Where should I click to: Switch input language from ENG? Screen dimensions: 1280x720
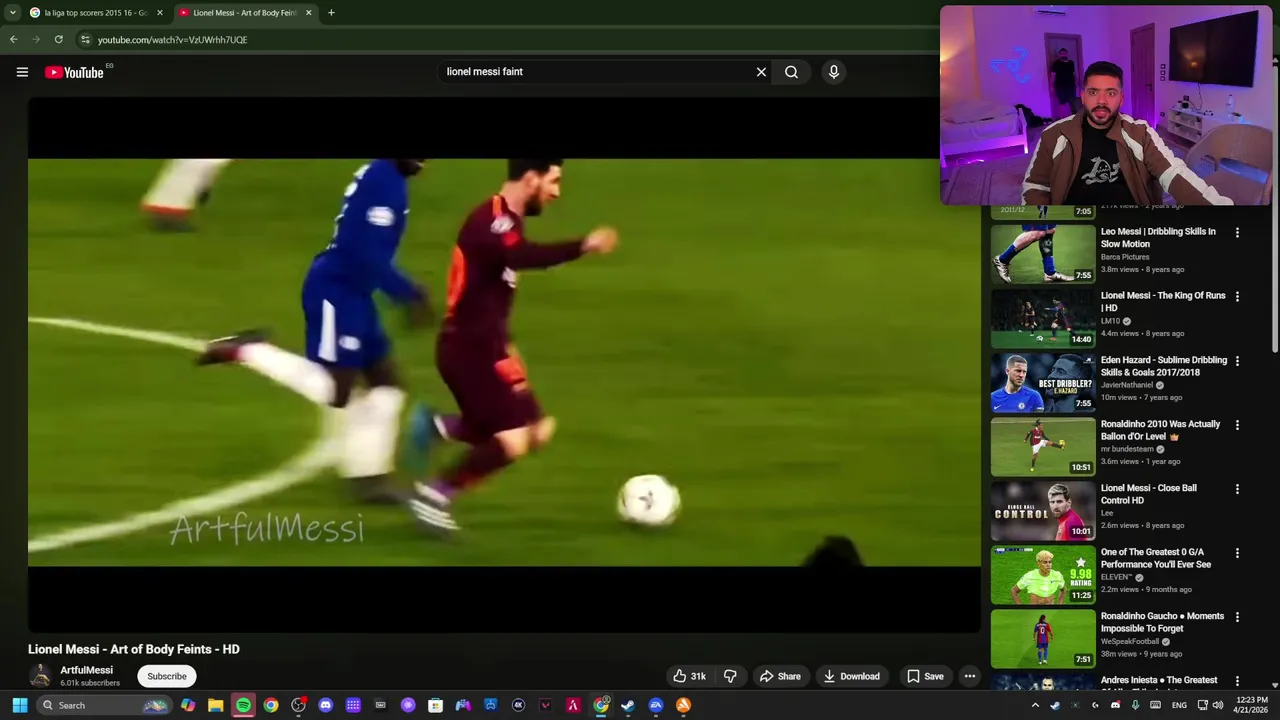pos(1179,705)
